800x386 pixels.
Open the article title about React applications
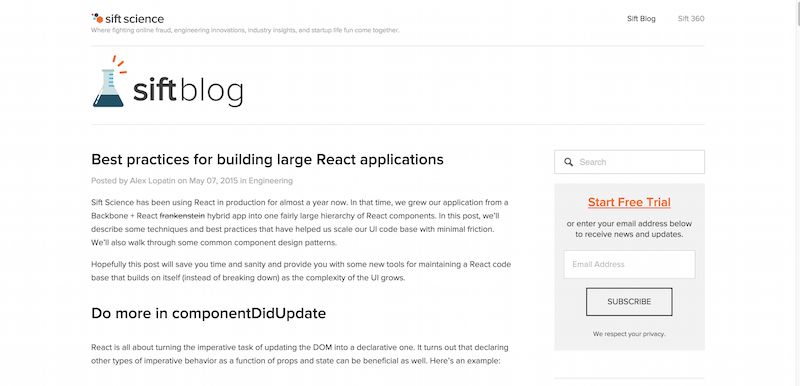pos(267,160)
